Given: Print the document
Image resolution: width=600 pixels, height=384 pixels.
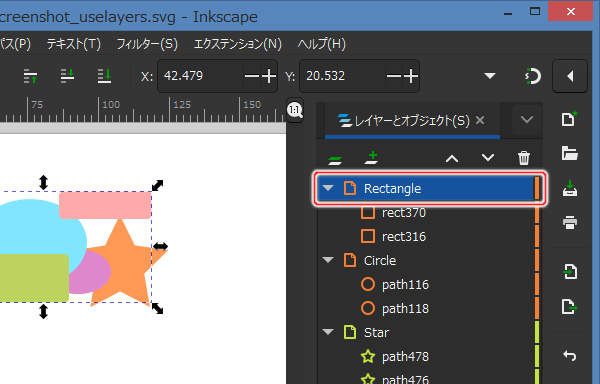Looking at the screenshot, I should tap(570, 222).
